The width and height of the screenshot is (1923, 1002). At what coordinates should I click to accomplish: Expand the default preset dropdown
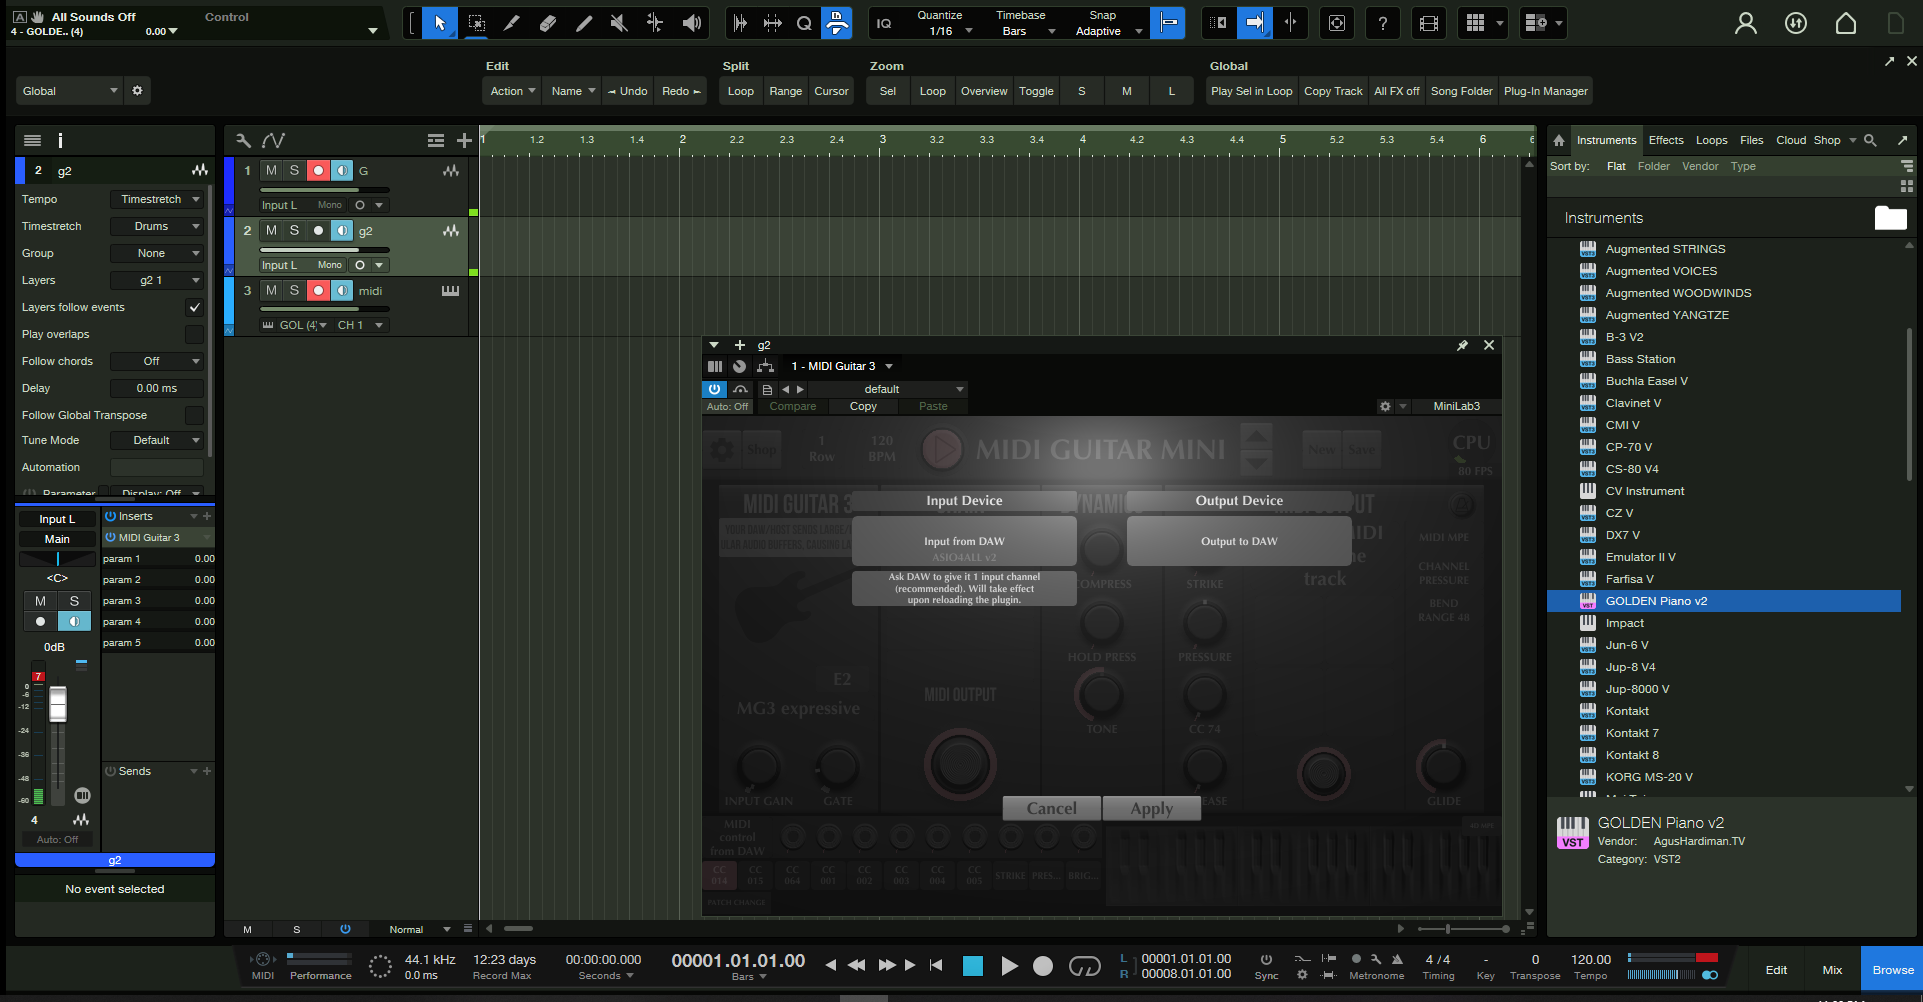pyautogui.click(x=959, y=389)
